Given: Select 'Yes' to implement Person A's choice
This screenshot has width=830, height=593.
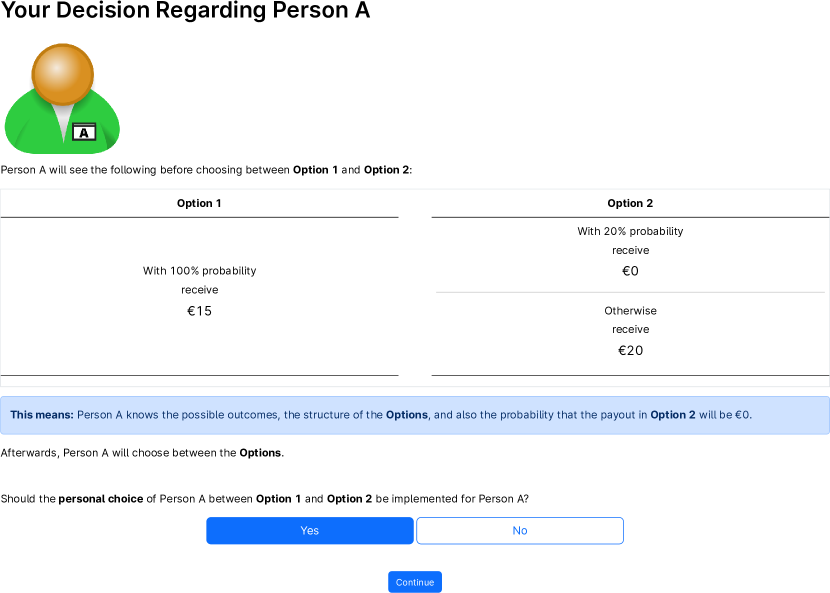Looking at the screenshot, I should [x=310, y=531].
